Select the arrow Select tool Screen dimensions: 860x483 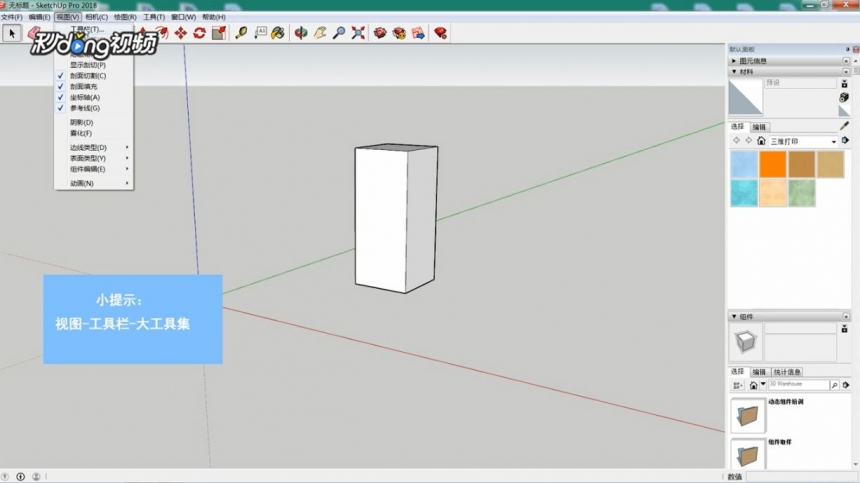coord(12,33)
